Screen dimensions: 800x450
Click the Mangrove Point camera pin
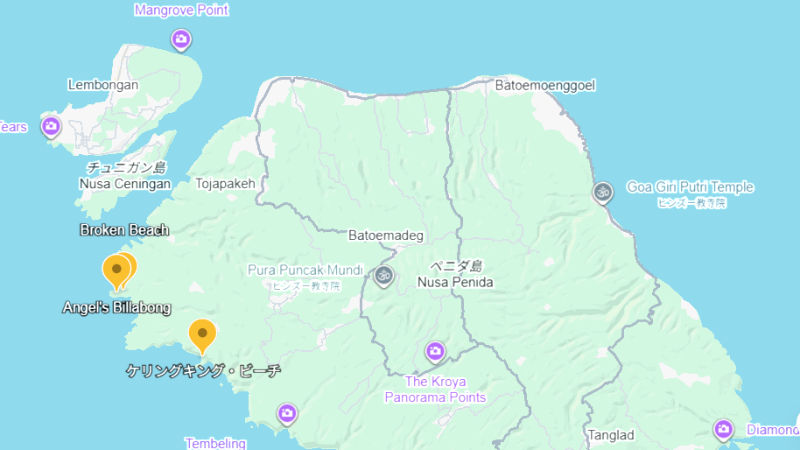click(181, 40)
